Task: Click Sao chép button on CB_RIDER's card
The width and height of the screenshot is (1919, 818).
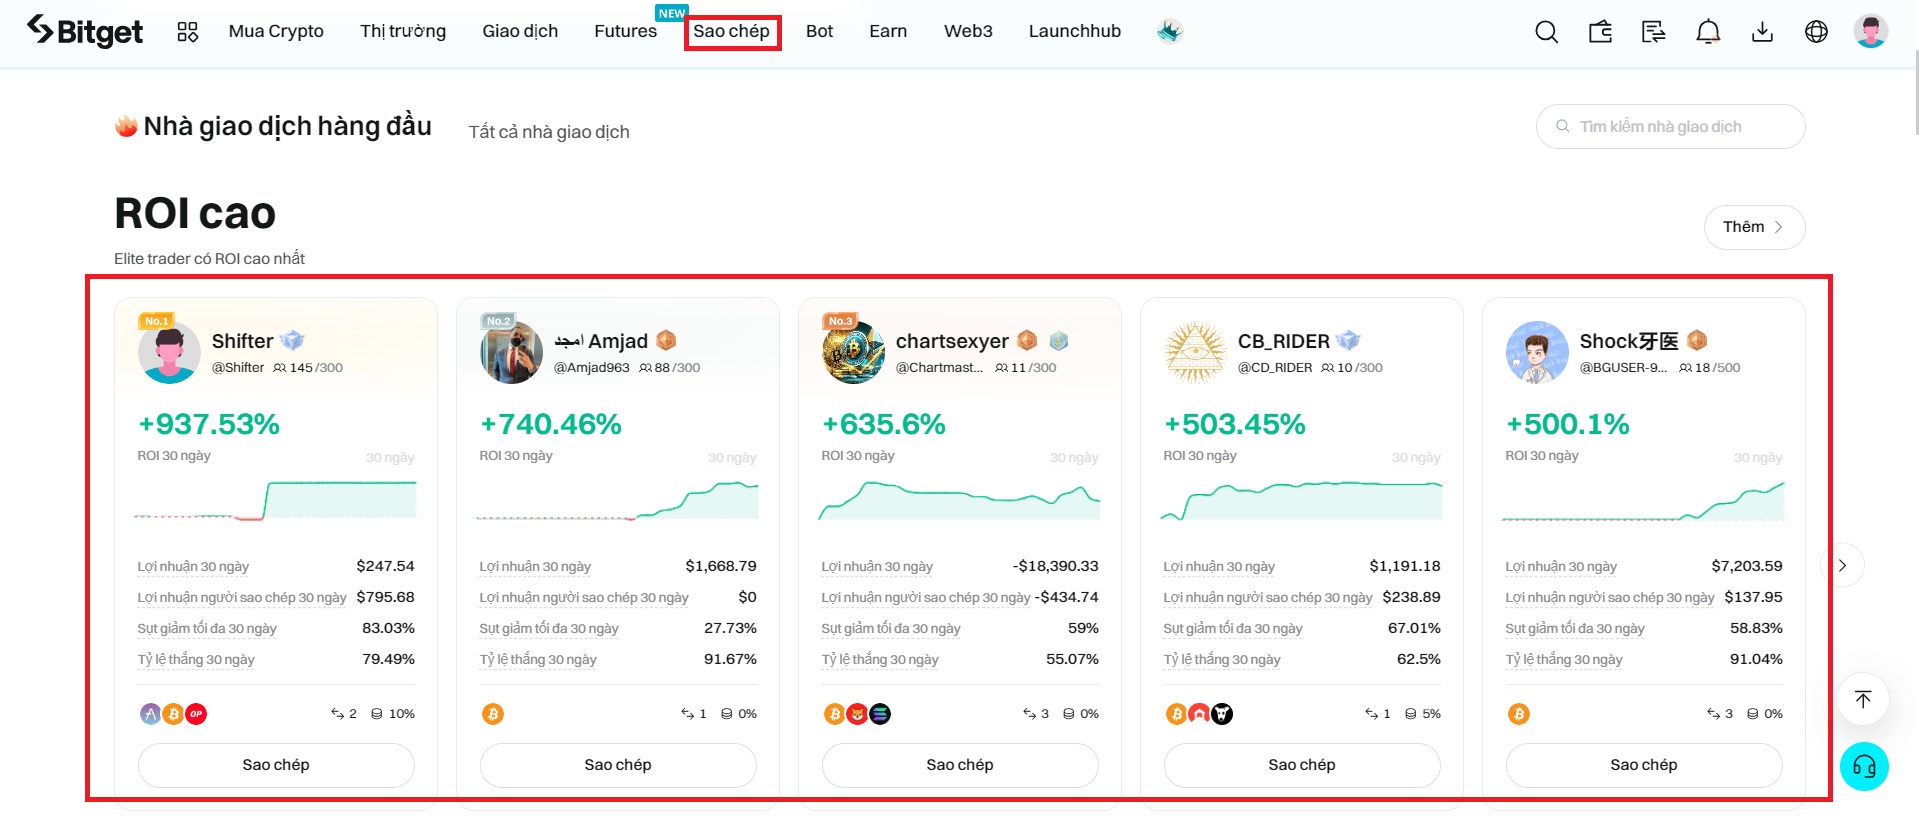Action: (1302, 765)
